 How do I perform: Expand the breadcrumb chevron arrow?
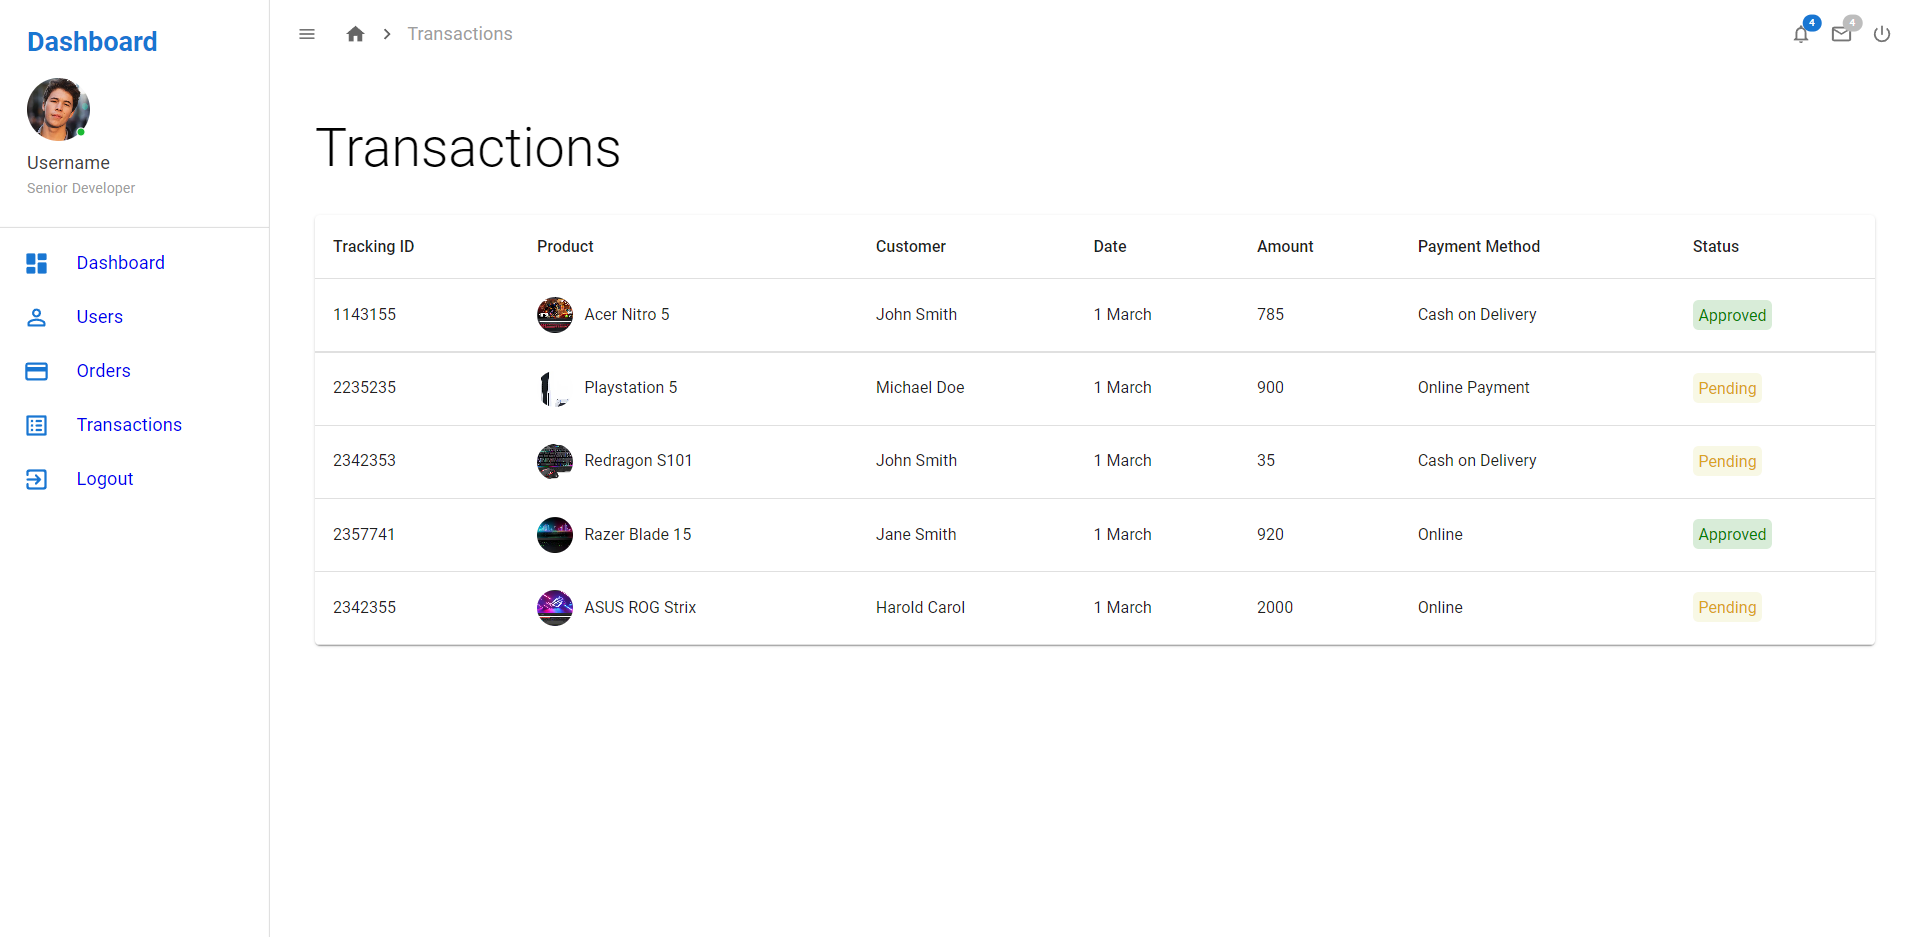pos(386,33)
